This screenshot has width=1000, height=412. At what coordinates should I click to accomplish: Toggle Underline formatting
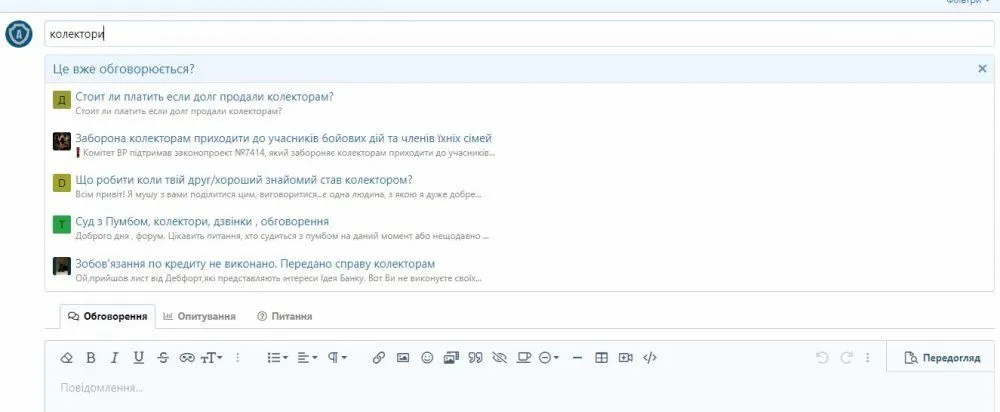[138, 358]
